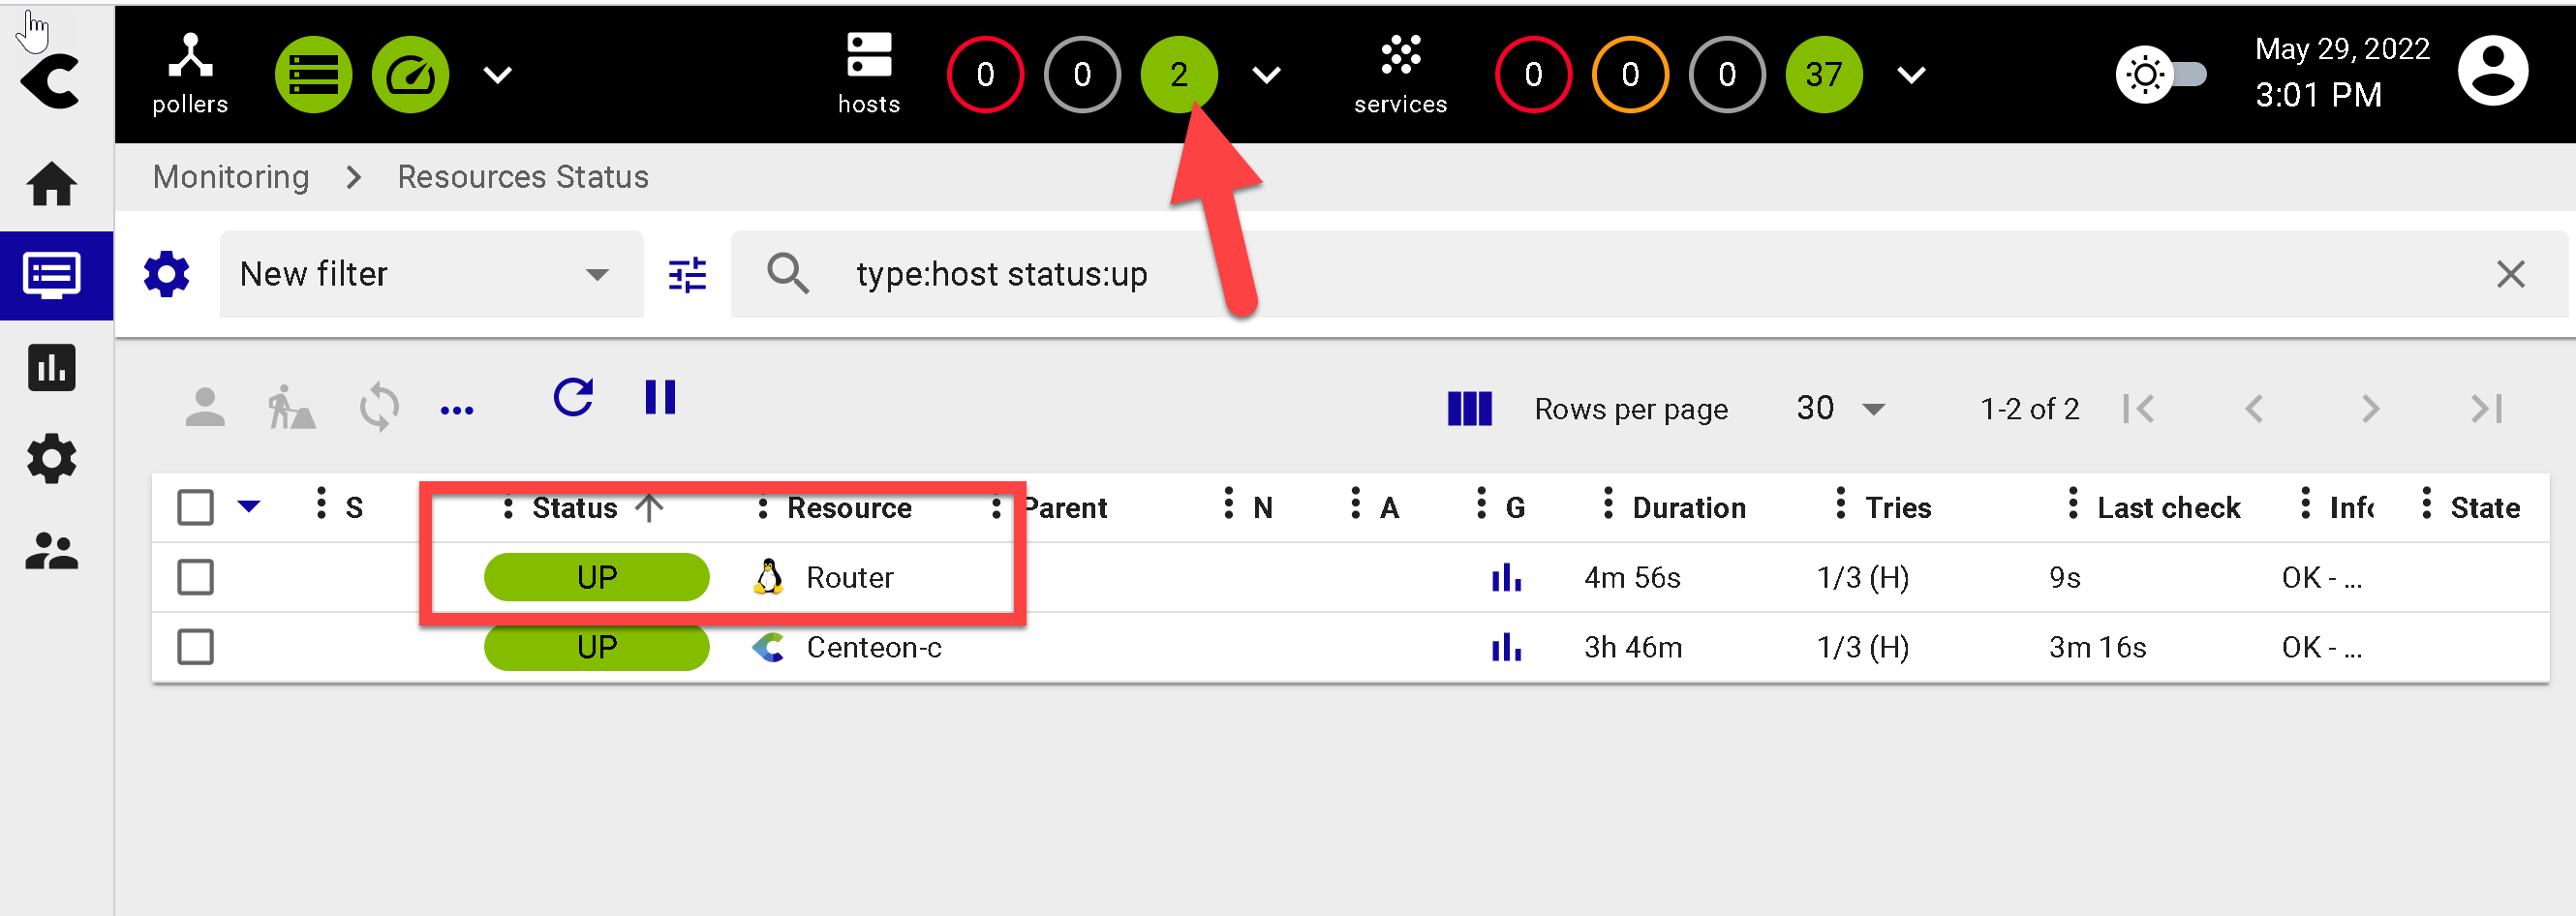Screen dimensions: 2576x916
Task: Click the refresh resources icon
Action: coord(573,398)
